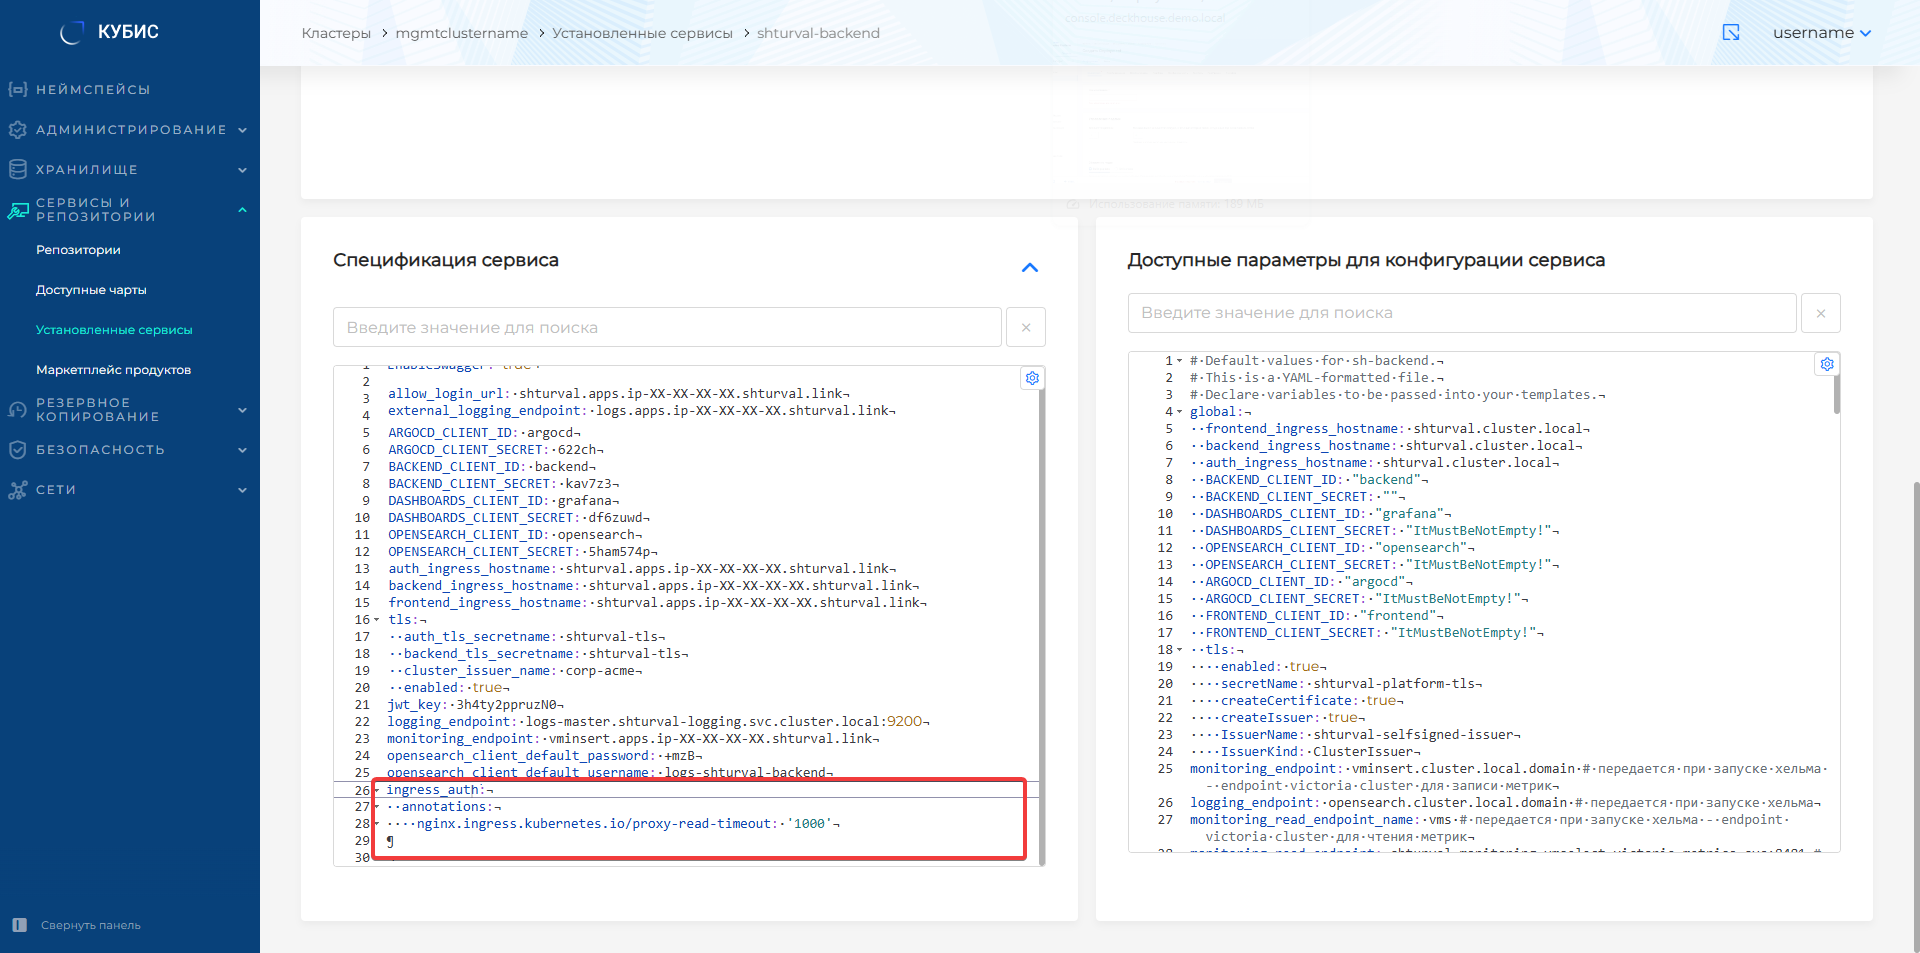Viewport: 1920px width, 953px height.
Task: Navigate to Кластеры breadcrumb link
Action: [336, 33]
